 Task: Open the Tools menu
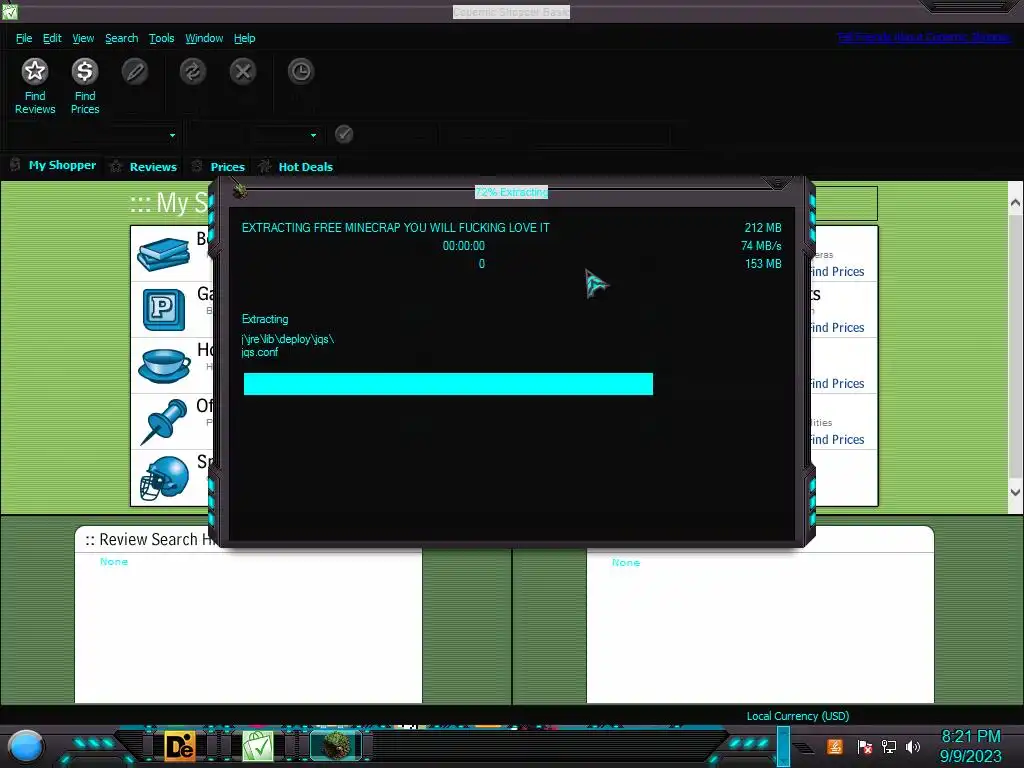161,38
